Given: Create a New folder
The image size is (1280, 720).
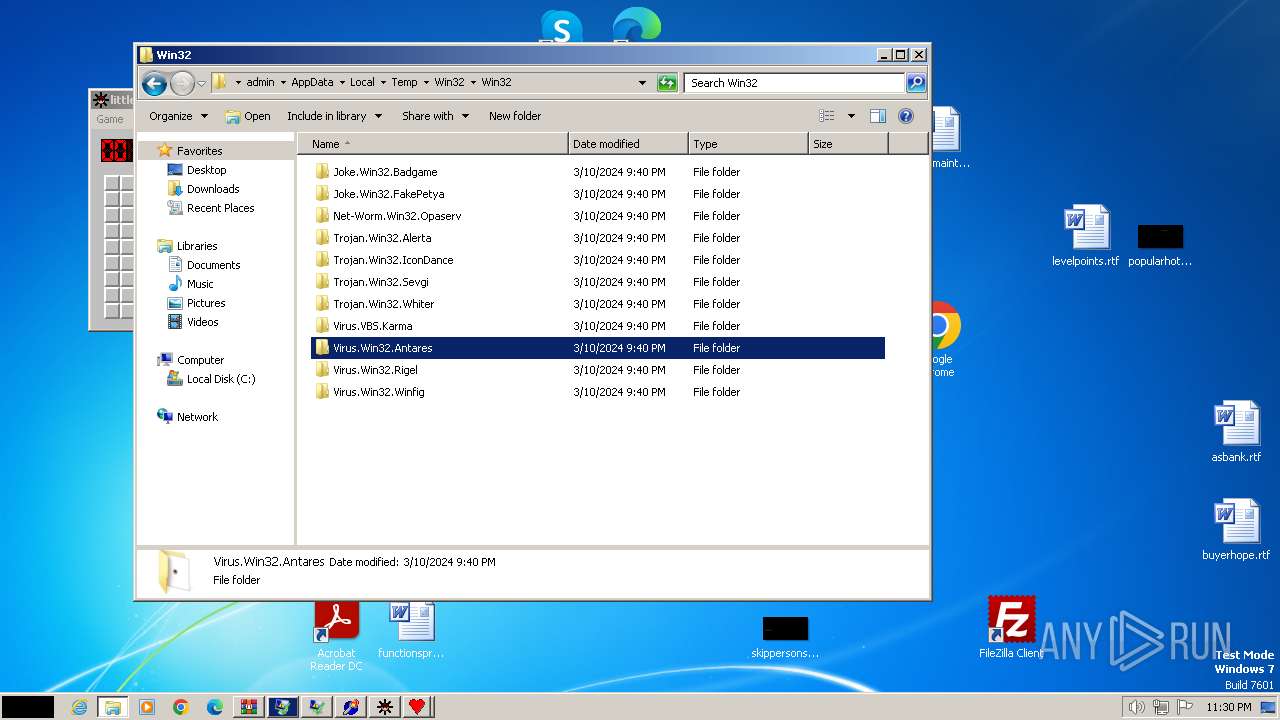Looking at the screenshot, I should [x=515, y=116].
